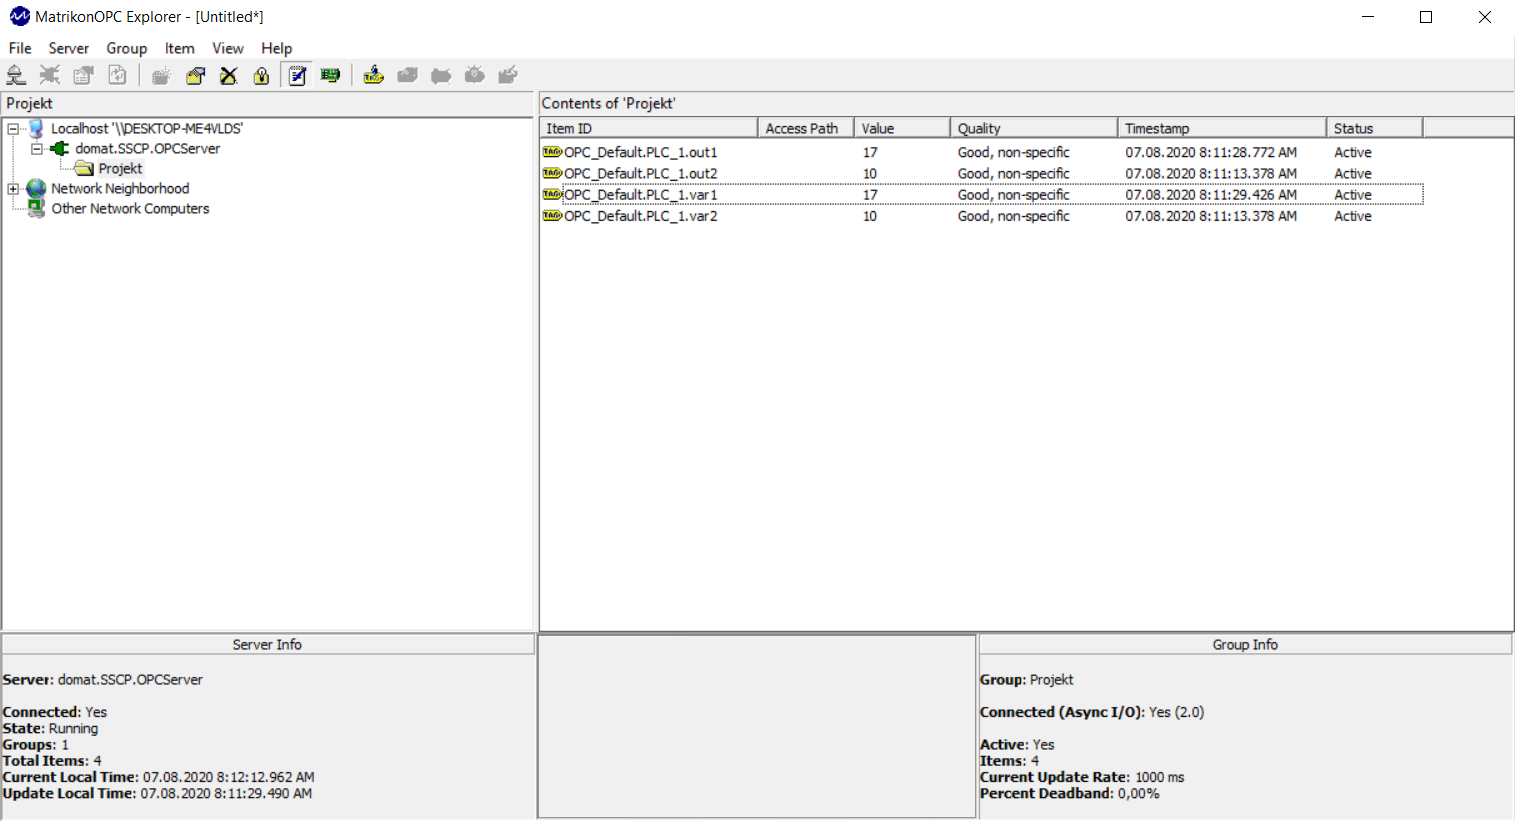Click the yellow tag with figure toolbar icon
Image resolution: width=1515 pixels, height=821 pixels.
click(x=373, y=75)
